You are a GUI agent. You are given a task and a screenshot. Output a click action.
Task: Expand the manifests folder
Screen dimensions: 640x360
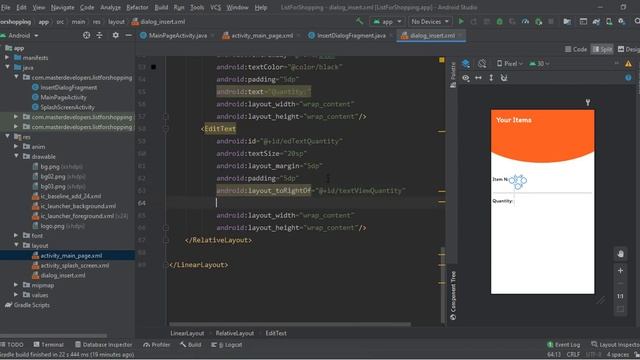pyautogui.click(x=7, y=58)
